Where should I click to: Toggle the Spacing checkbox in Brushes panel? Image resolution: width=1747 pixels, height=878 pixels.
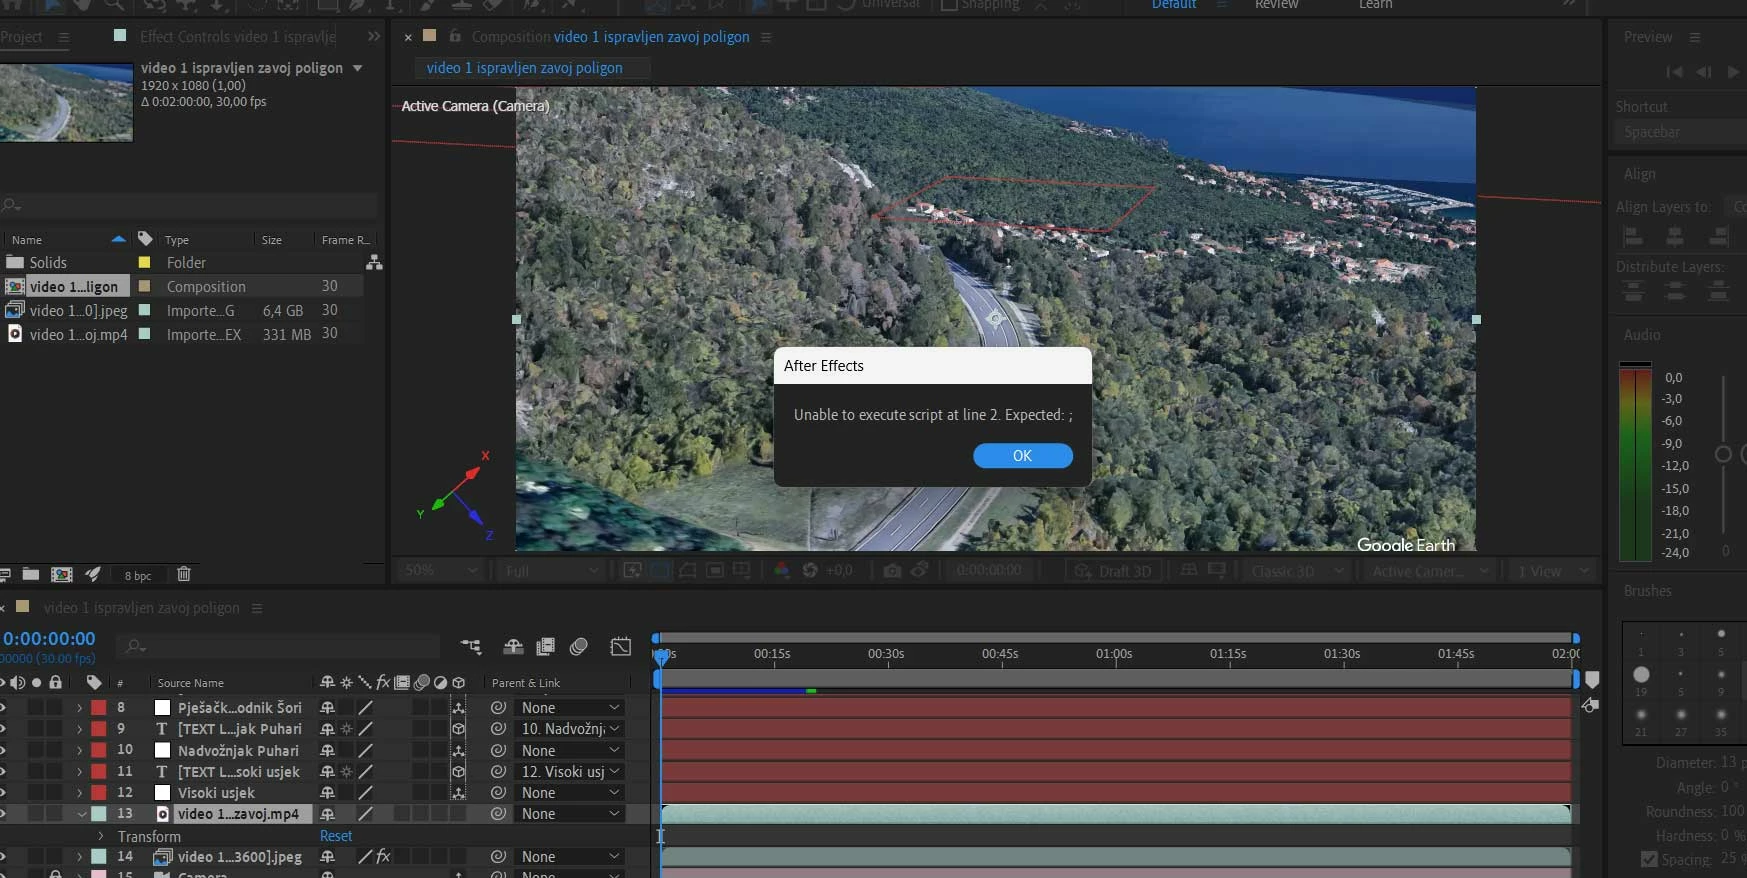coord(1649,859)
